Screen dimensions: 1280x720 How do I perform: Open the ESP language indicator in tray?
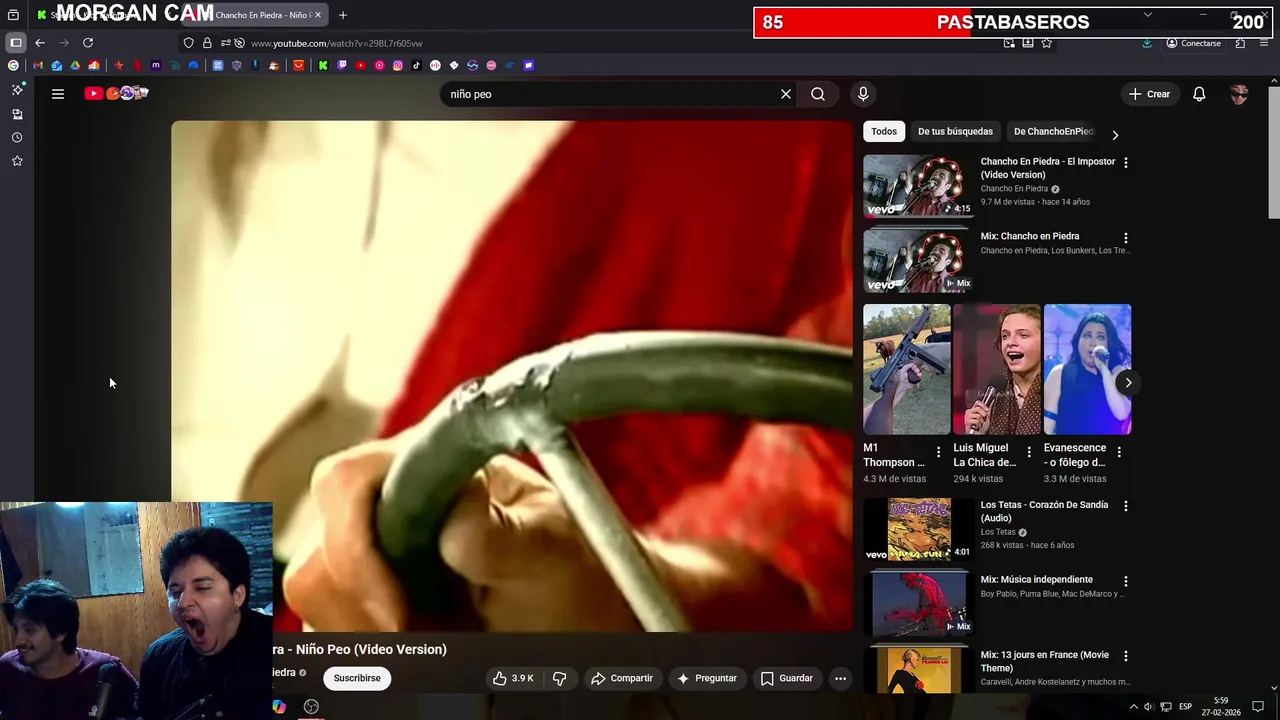point(1185,706)
